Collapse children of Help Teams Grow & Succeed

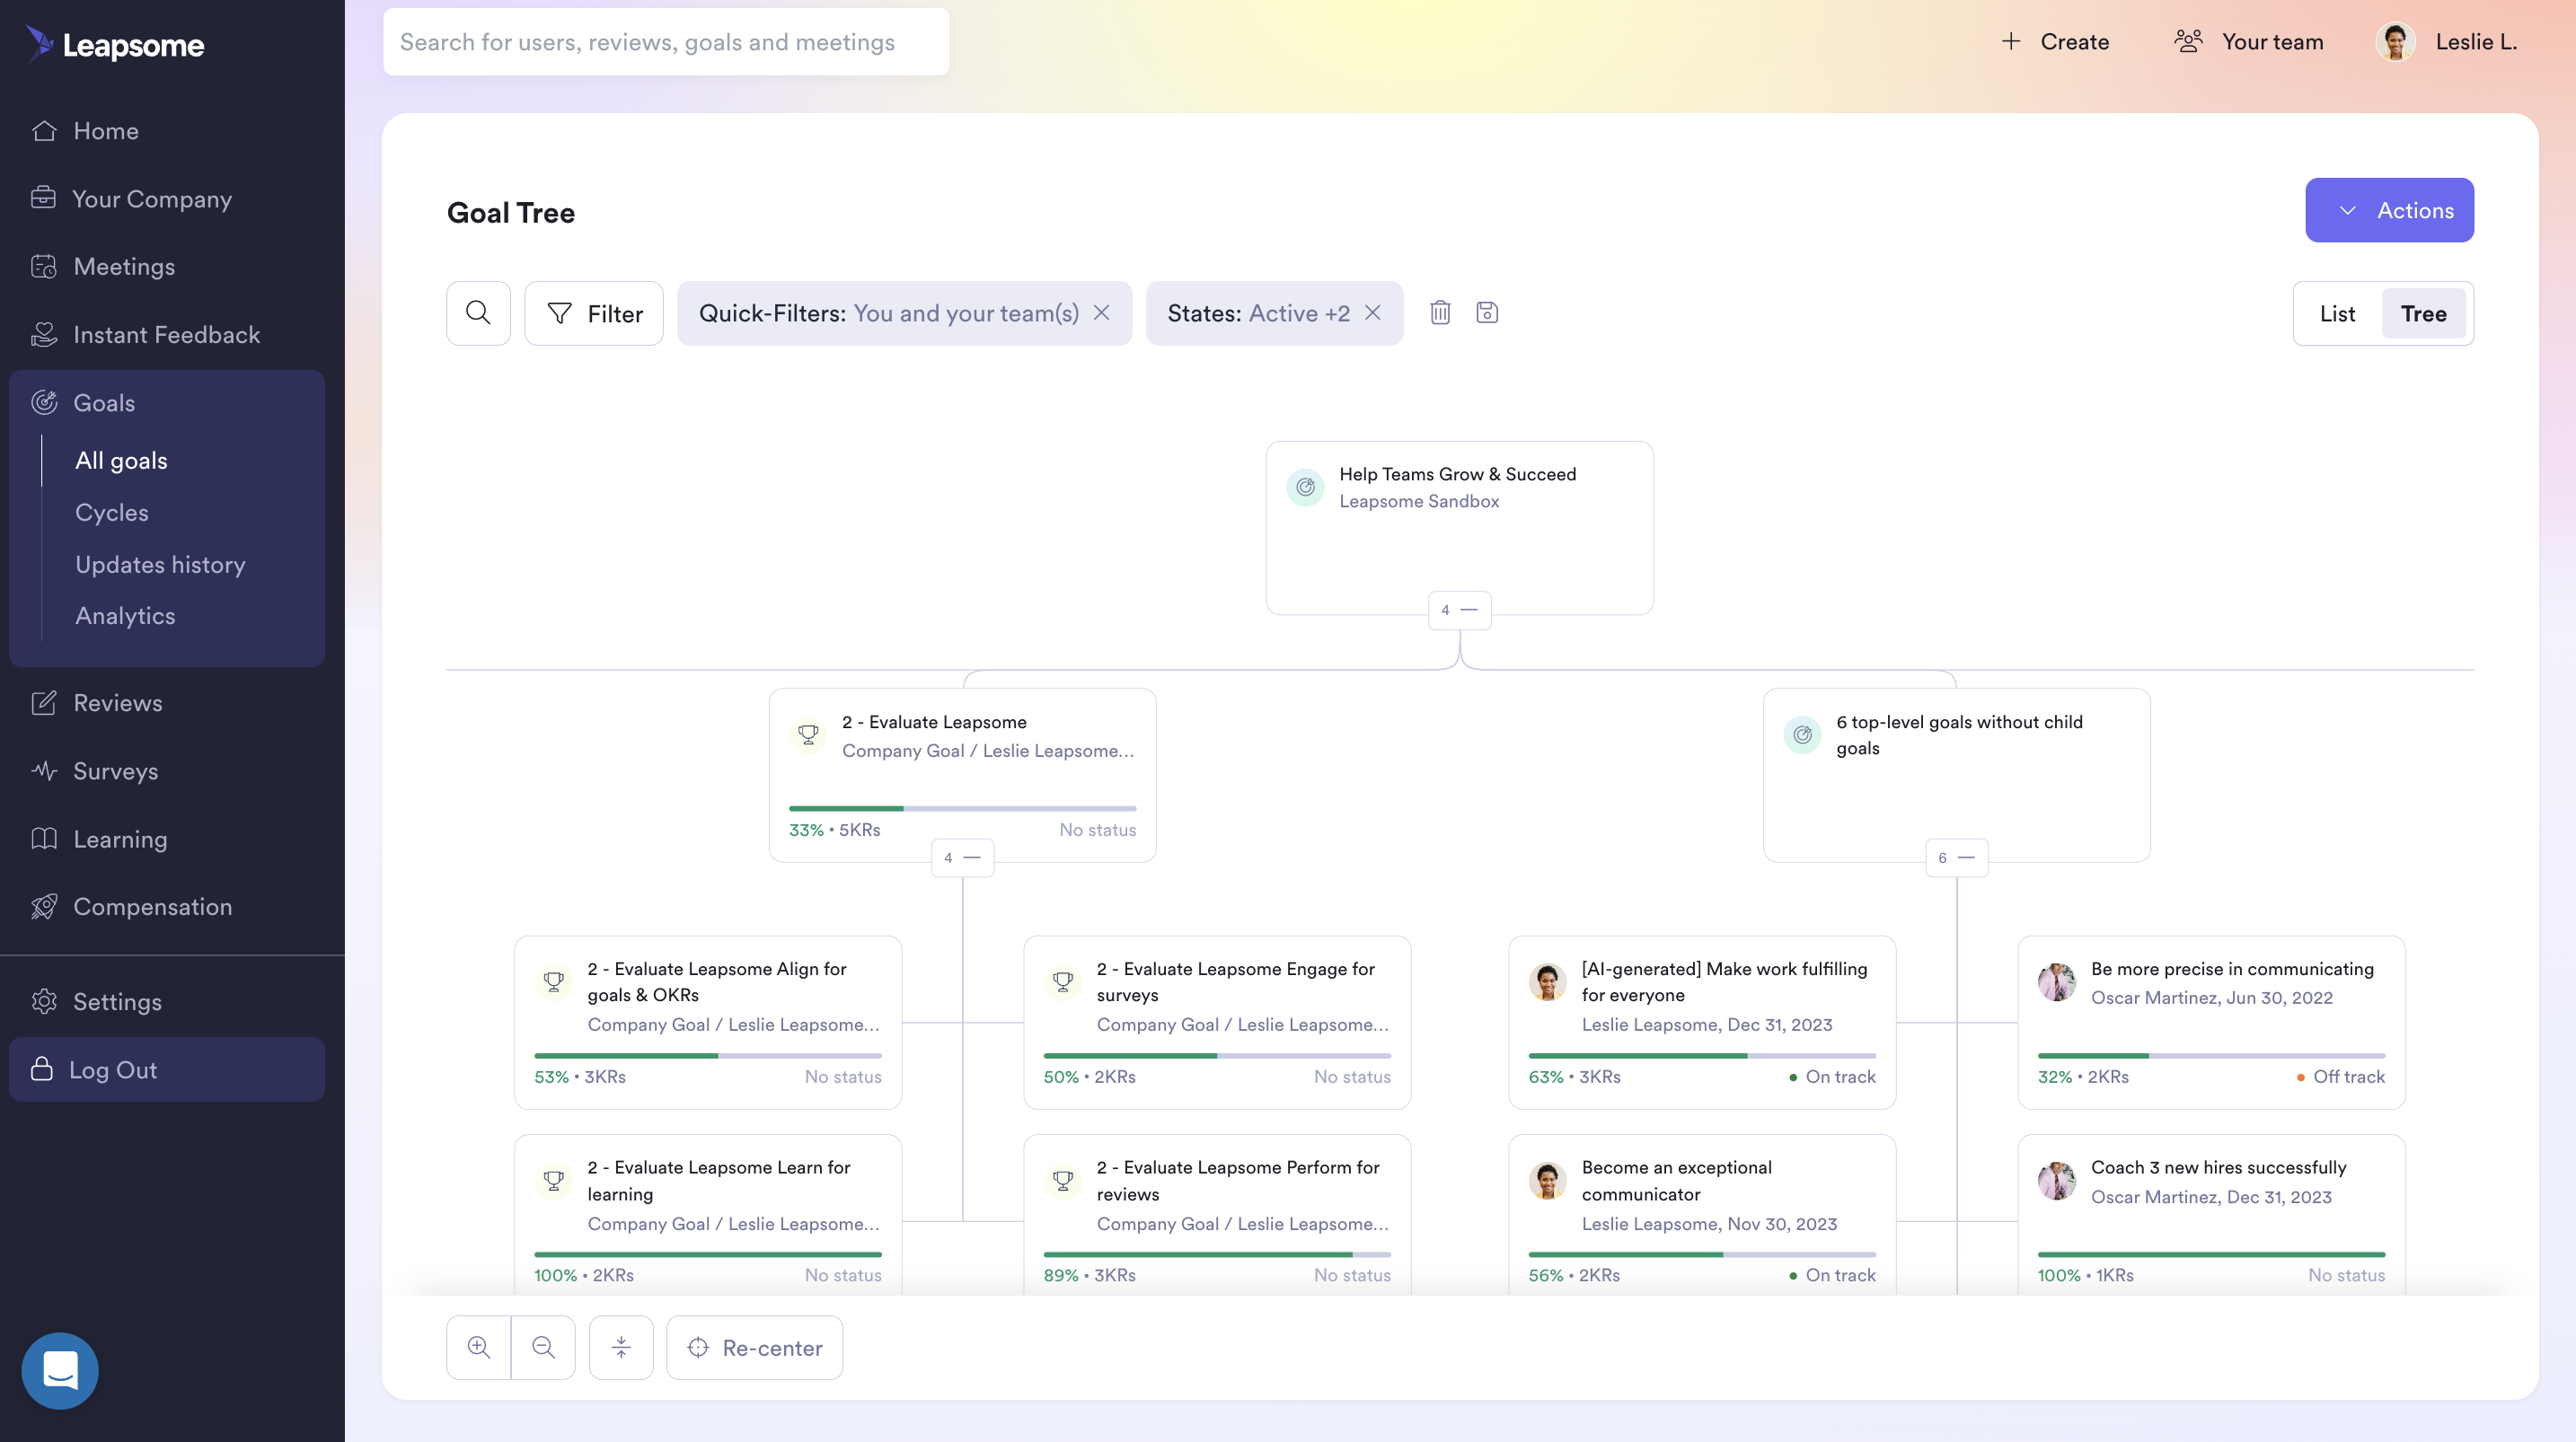coord(1459,610)
